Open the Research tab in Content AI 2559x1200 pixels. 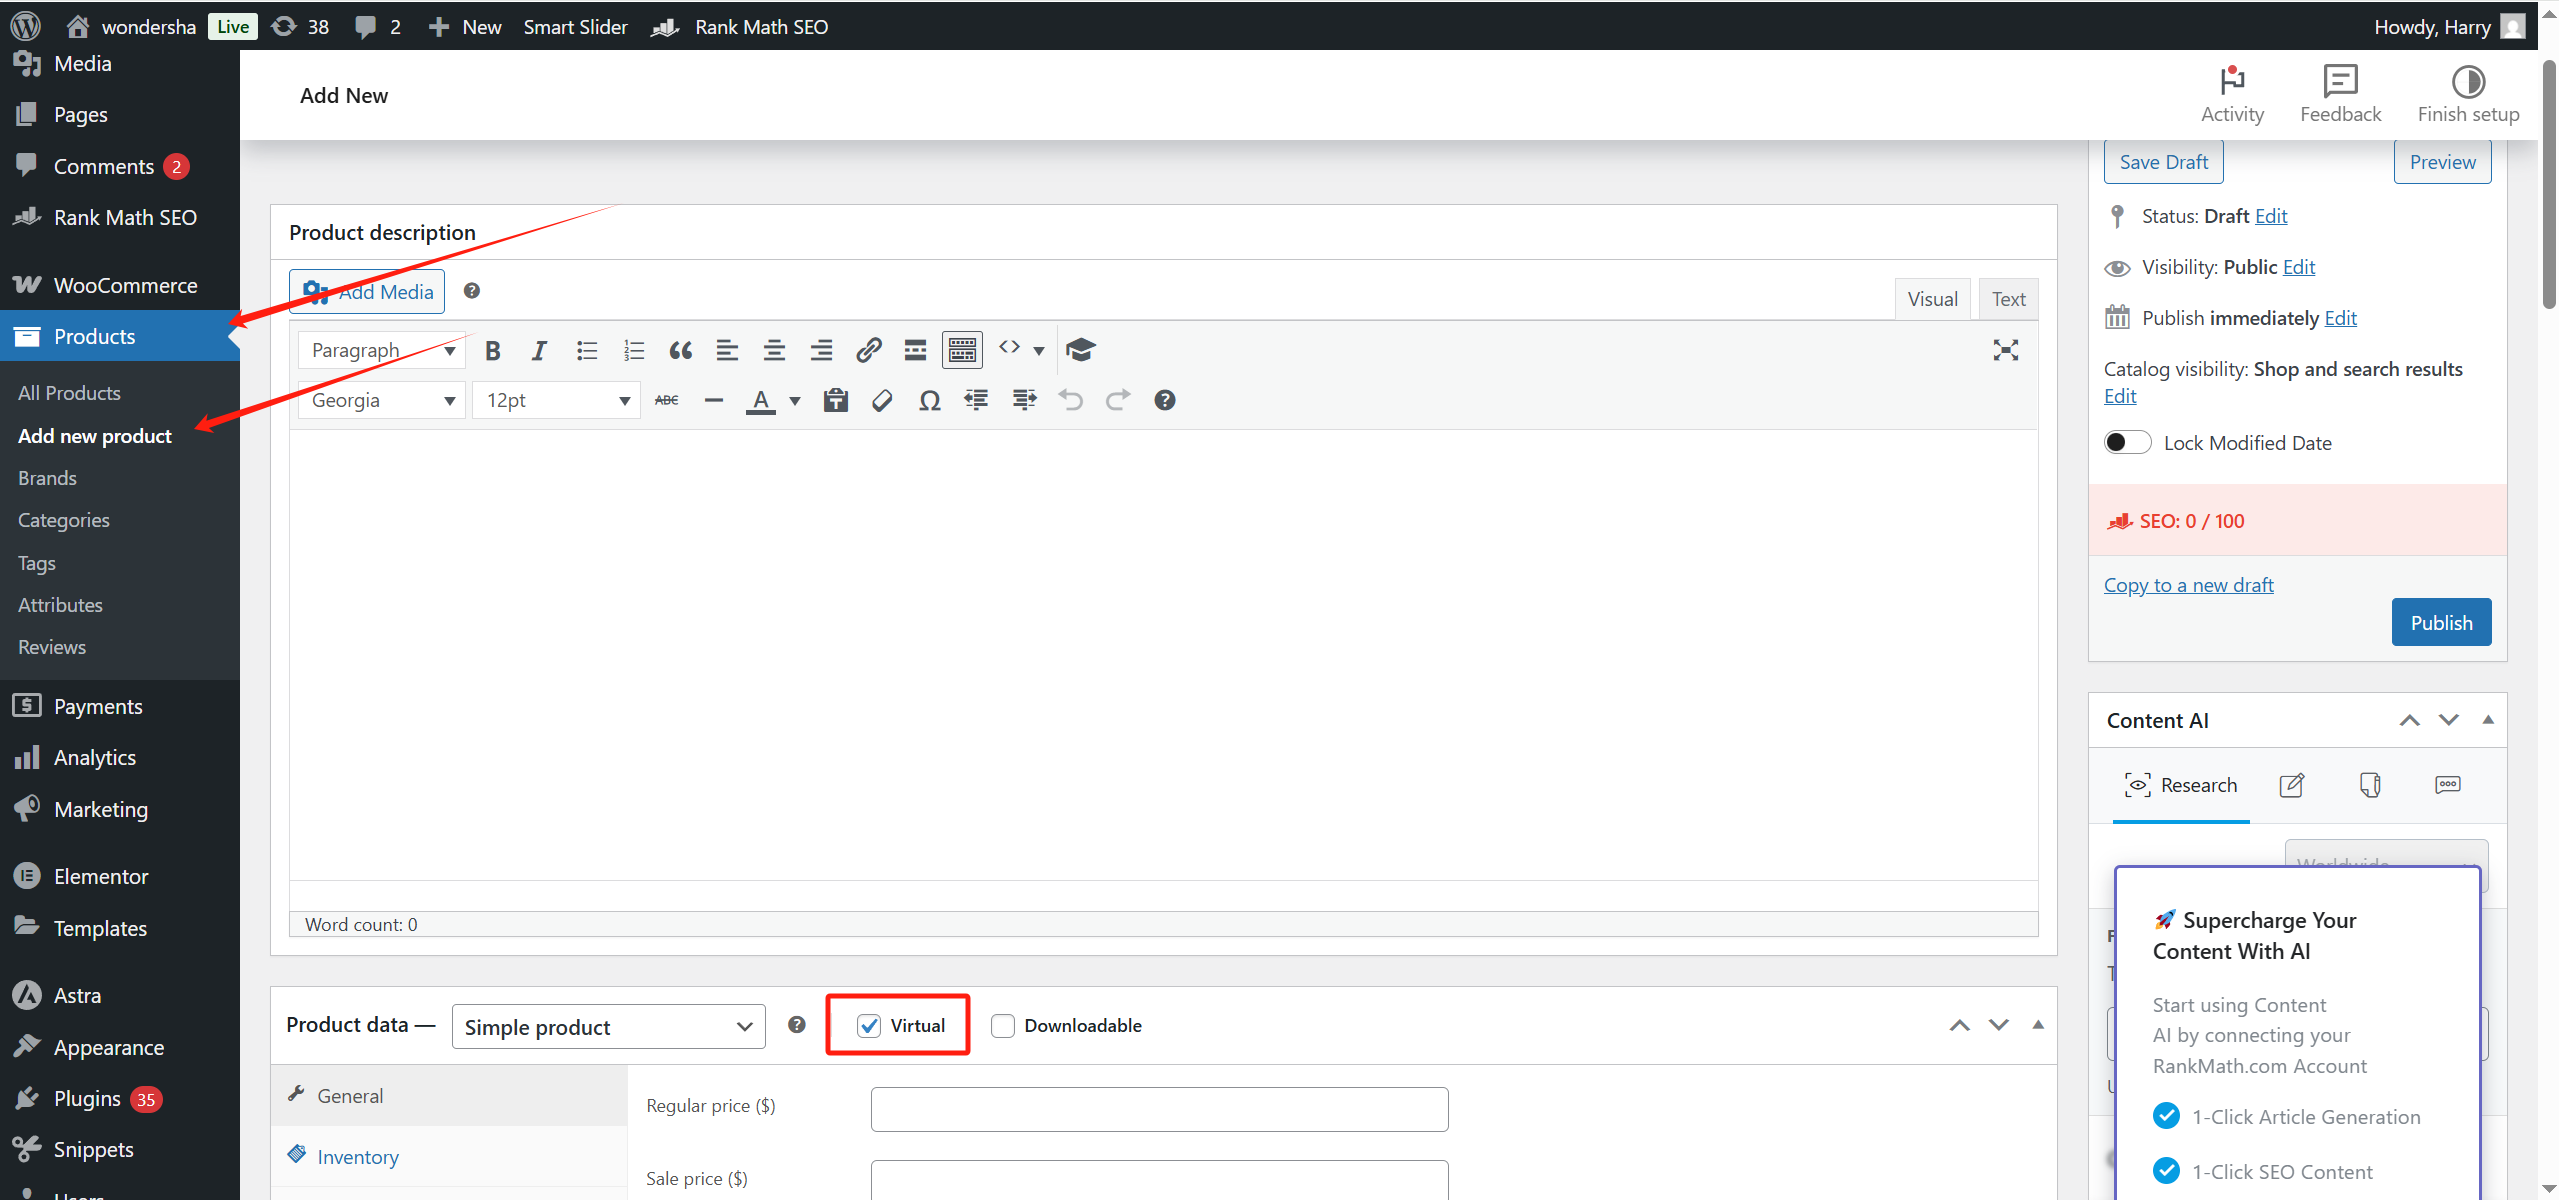click(x=2181, y=785)
